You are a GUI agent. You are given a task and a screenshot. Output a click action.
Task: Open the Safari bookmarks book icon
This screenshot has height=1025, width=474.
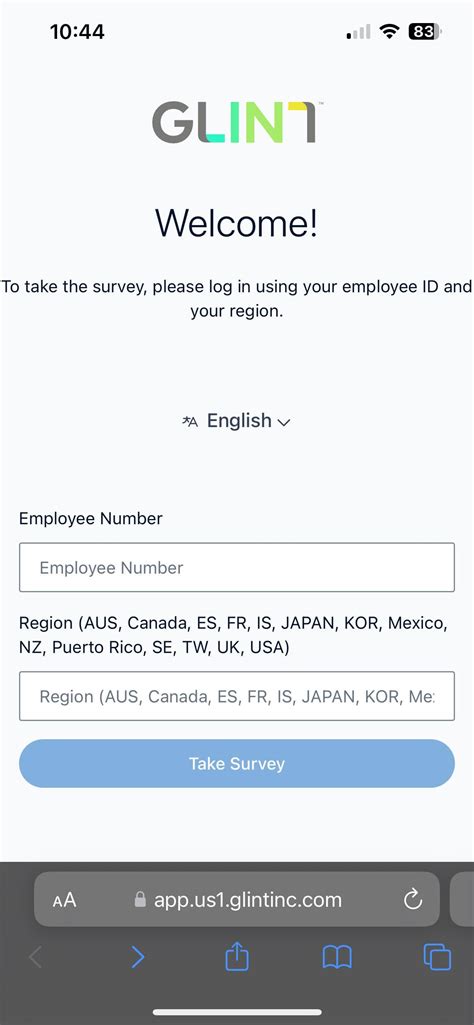click(337, 958)
